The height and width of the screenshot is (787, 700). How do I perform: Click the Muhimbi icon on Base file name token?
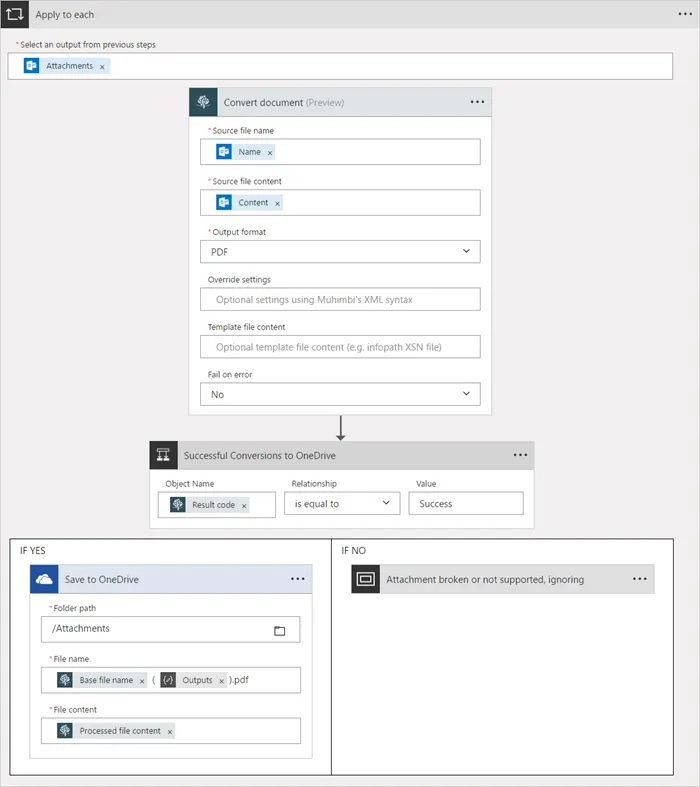[65, 680]
